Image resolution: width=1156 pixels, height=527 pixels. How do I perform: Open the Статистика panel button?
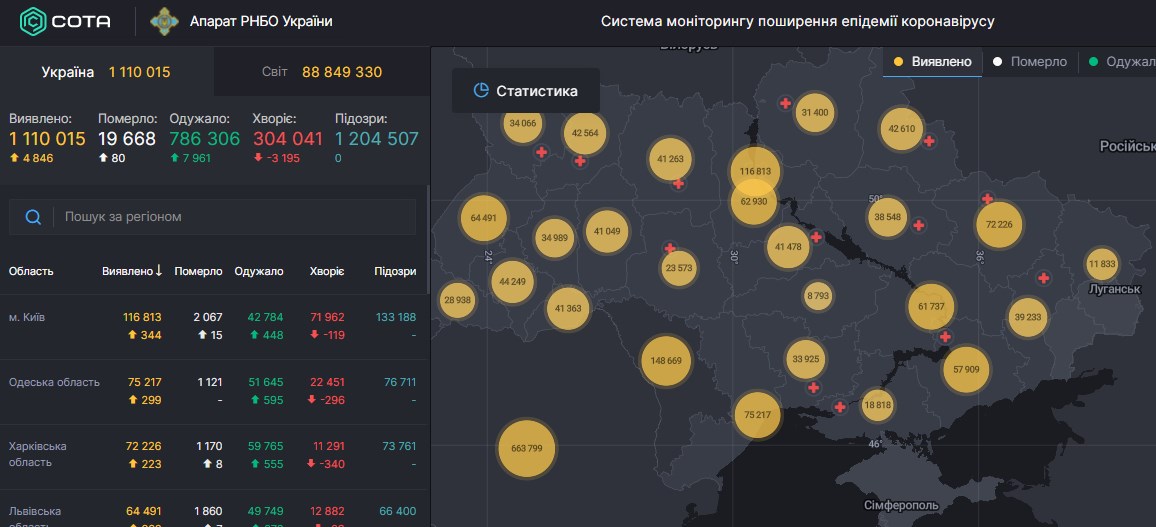(526, 91)
